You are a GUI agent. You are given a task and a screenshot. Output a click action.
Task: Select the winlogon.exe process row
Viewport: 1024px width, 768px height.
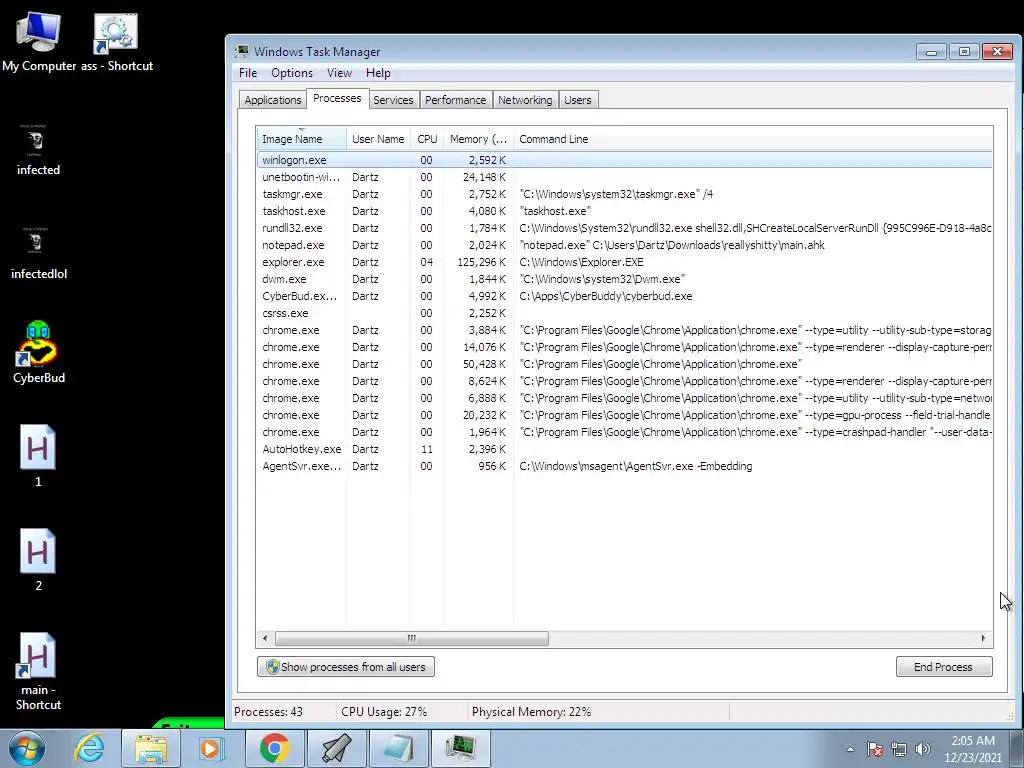[x=624, y=160]
